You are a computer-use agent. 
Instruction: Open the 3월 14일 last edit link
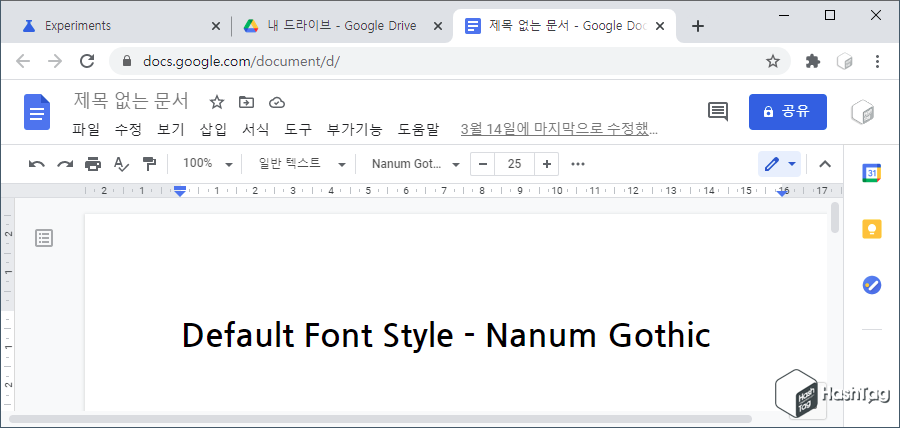click(x=559, y=130)
